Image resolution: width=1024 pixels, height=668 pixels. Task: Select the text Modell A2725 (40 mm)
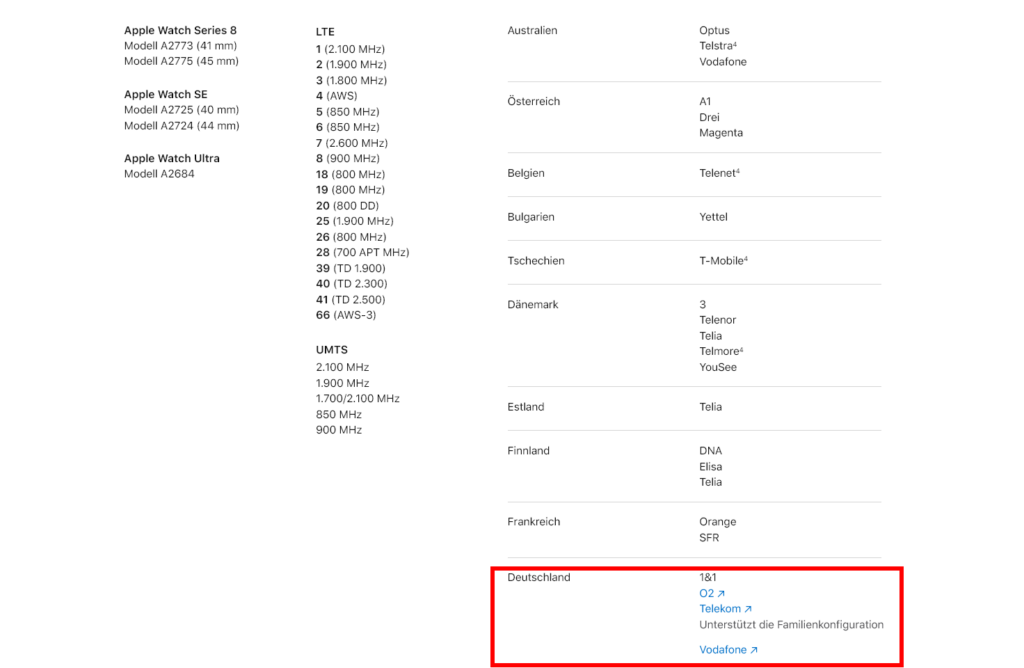pyautogui.click(x=182, y=110)
